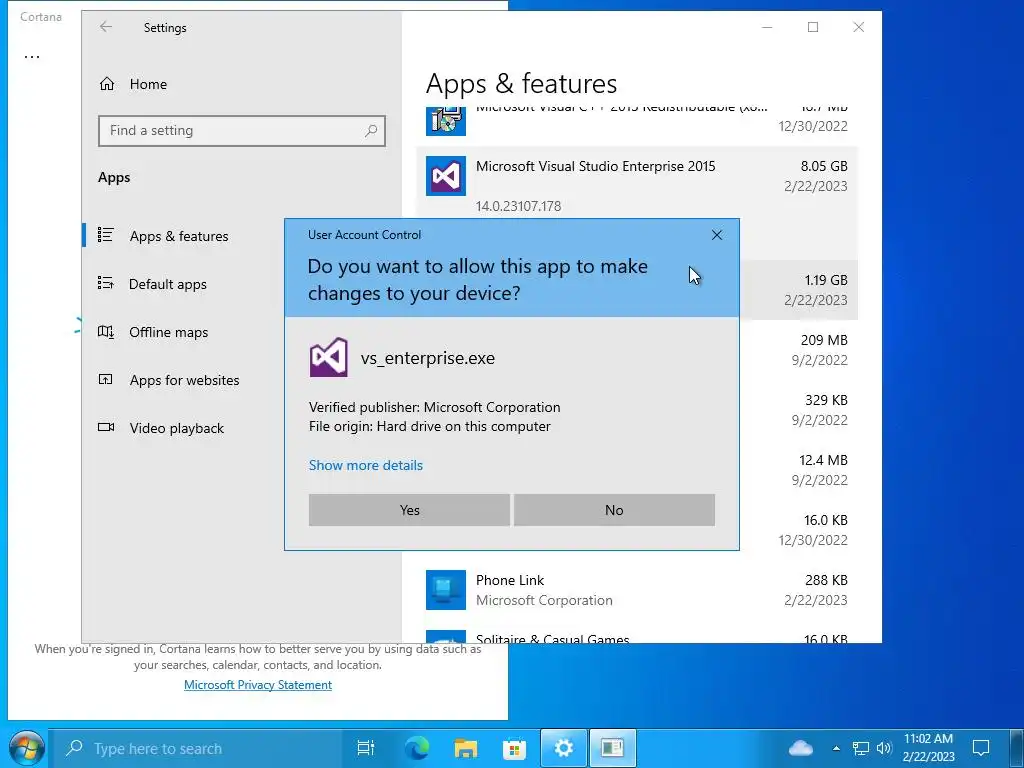Click the Default apps icon
This screenshot has width=1024, height=768.
click(x=106, y=283)
